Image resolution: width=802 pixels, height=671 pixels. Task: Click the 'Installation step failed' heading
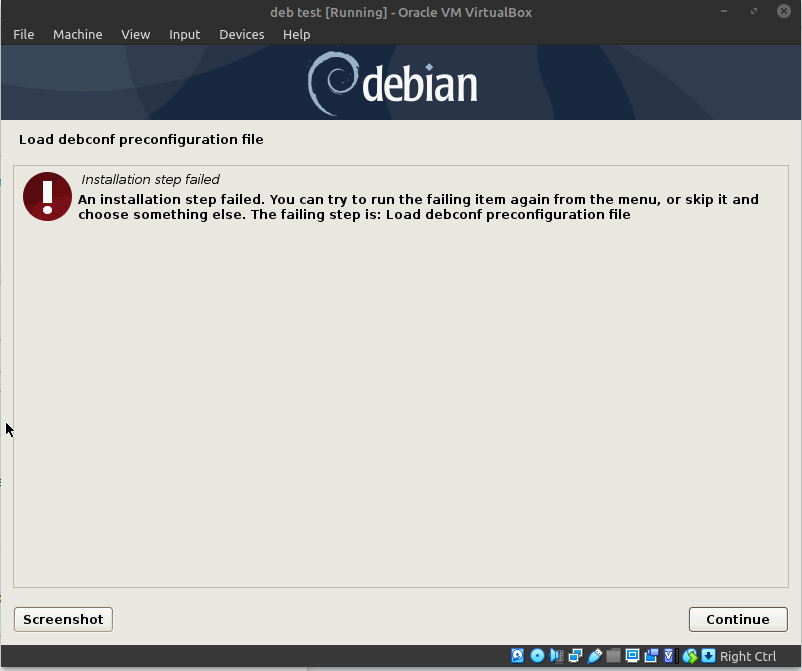coord(150,180)
